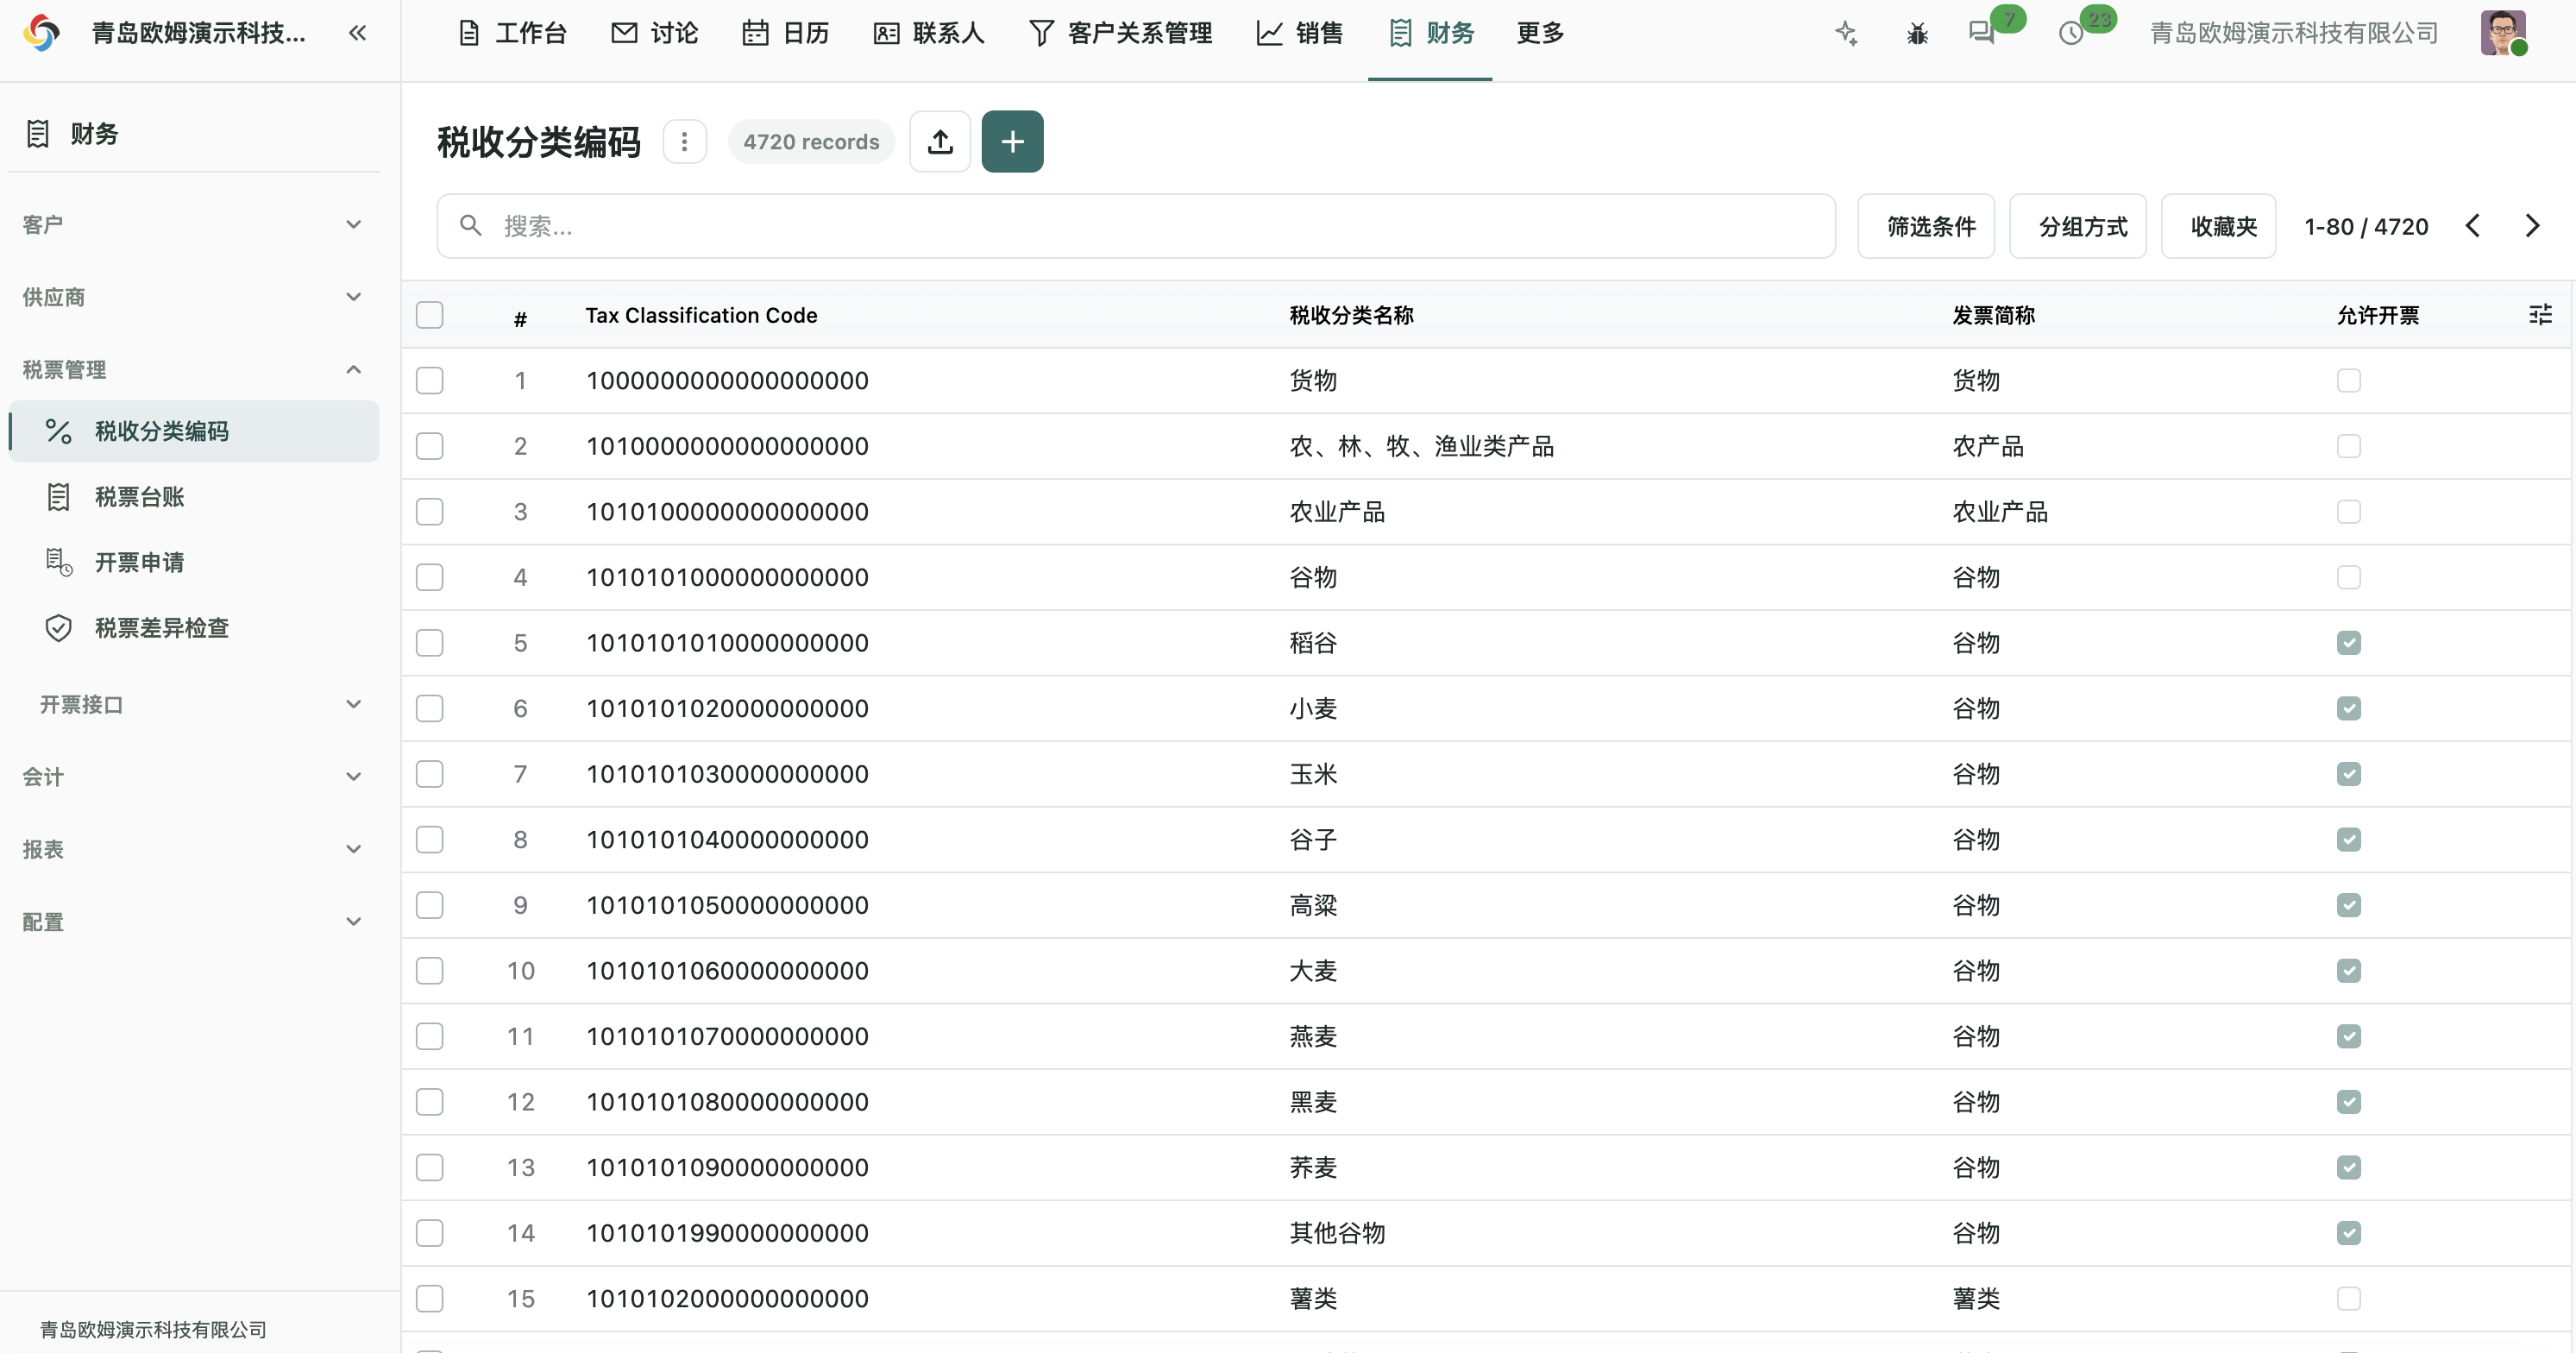This screenshot has width=2576, height=1353.
Task: Expand the 开票接口 sidebar section
Action: 192,705
